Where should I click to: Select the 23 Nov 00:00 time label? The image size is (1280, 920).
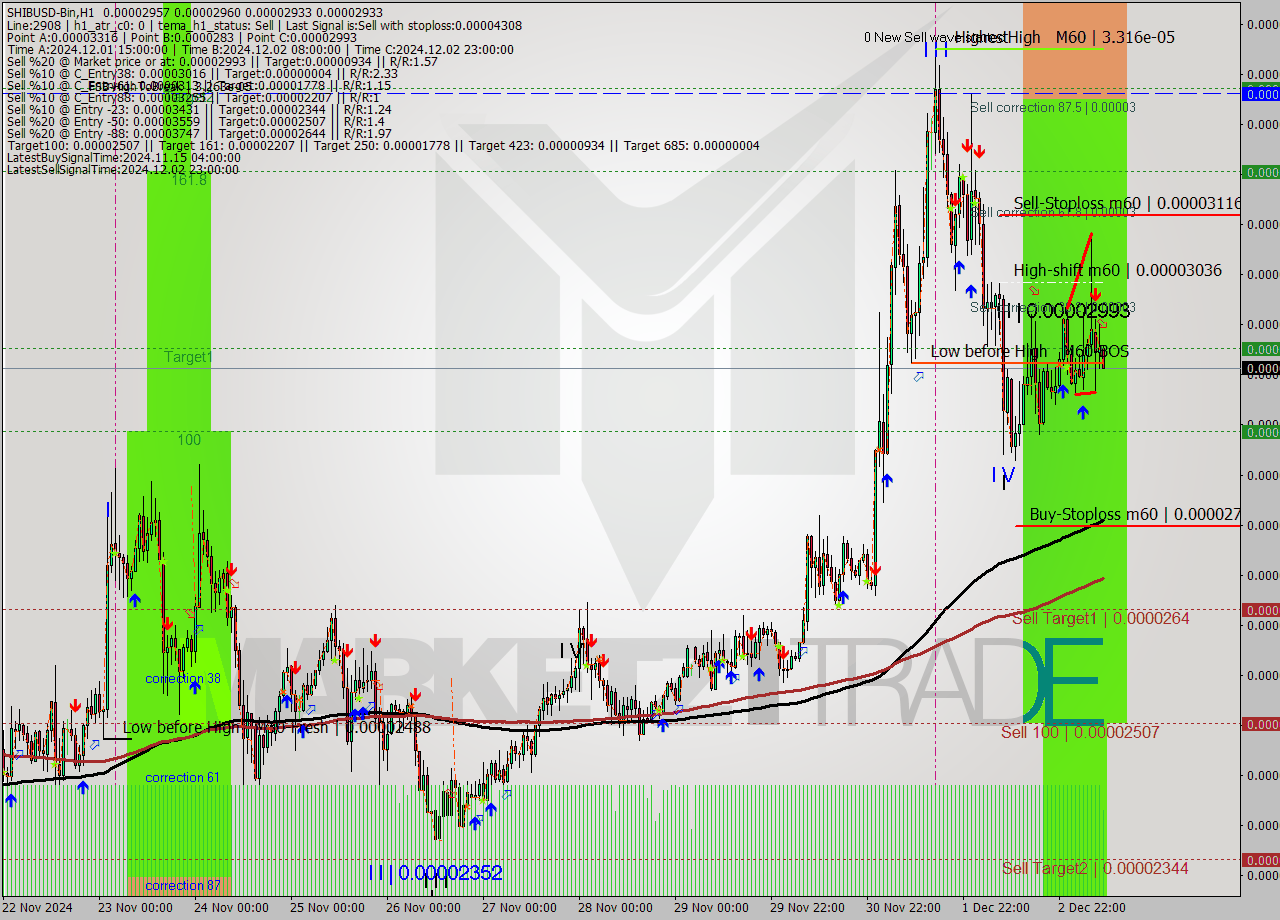[135, 907]
